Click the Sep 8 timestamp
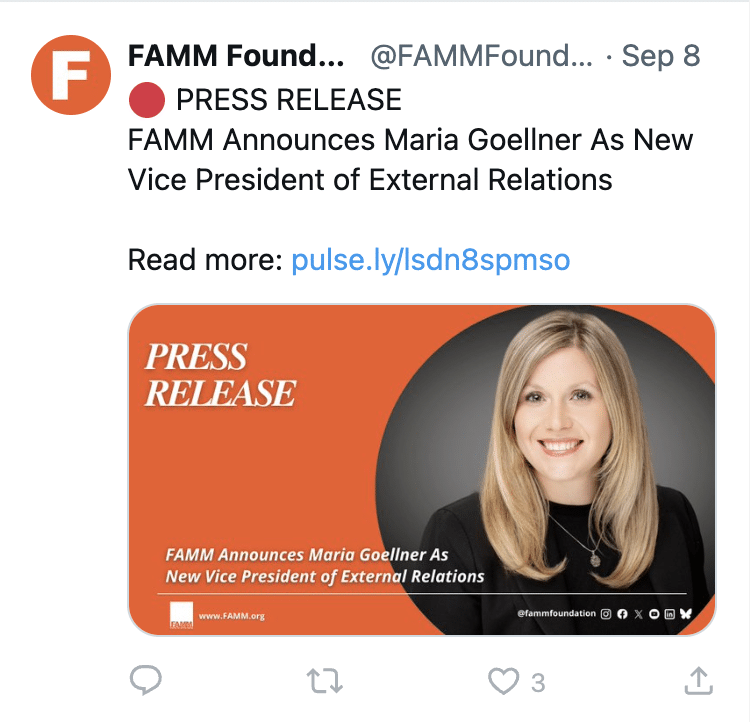Image resolution: width=750 pixels, height=722 pixels. [x=661, y=56]
